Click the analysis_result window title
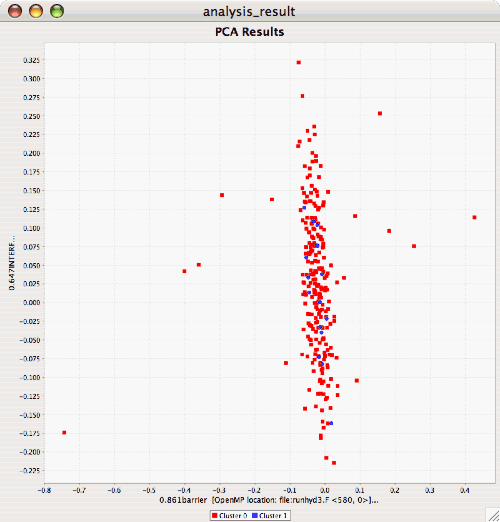Image resolution: width=500 pixels, height=522 pixels. click(249, 12)
